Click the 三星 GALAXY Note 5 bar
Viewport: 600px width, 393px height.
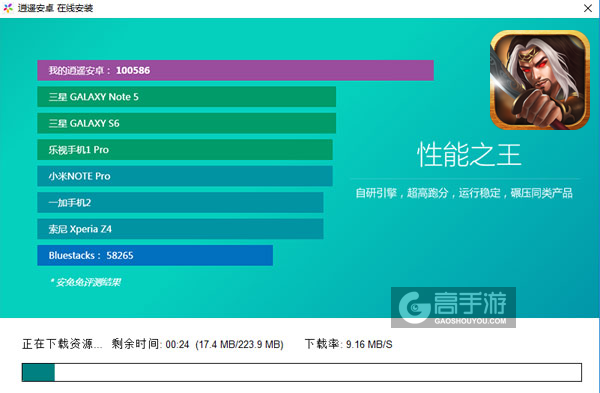[186, 97]
